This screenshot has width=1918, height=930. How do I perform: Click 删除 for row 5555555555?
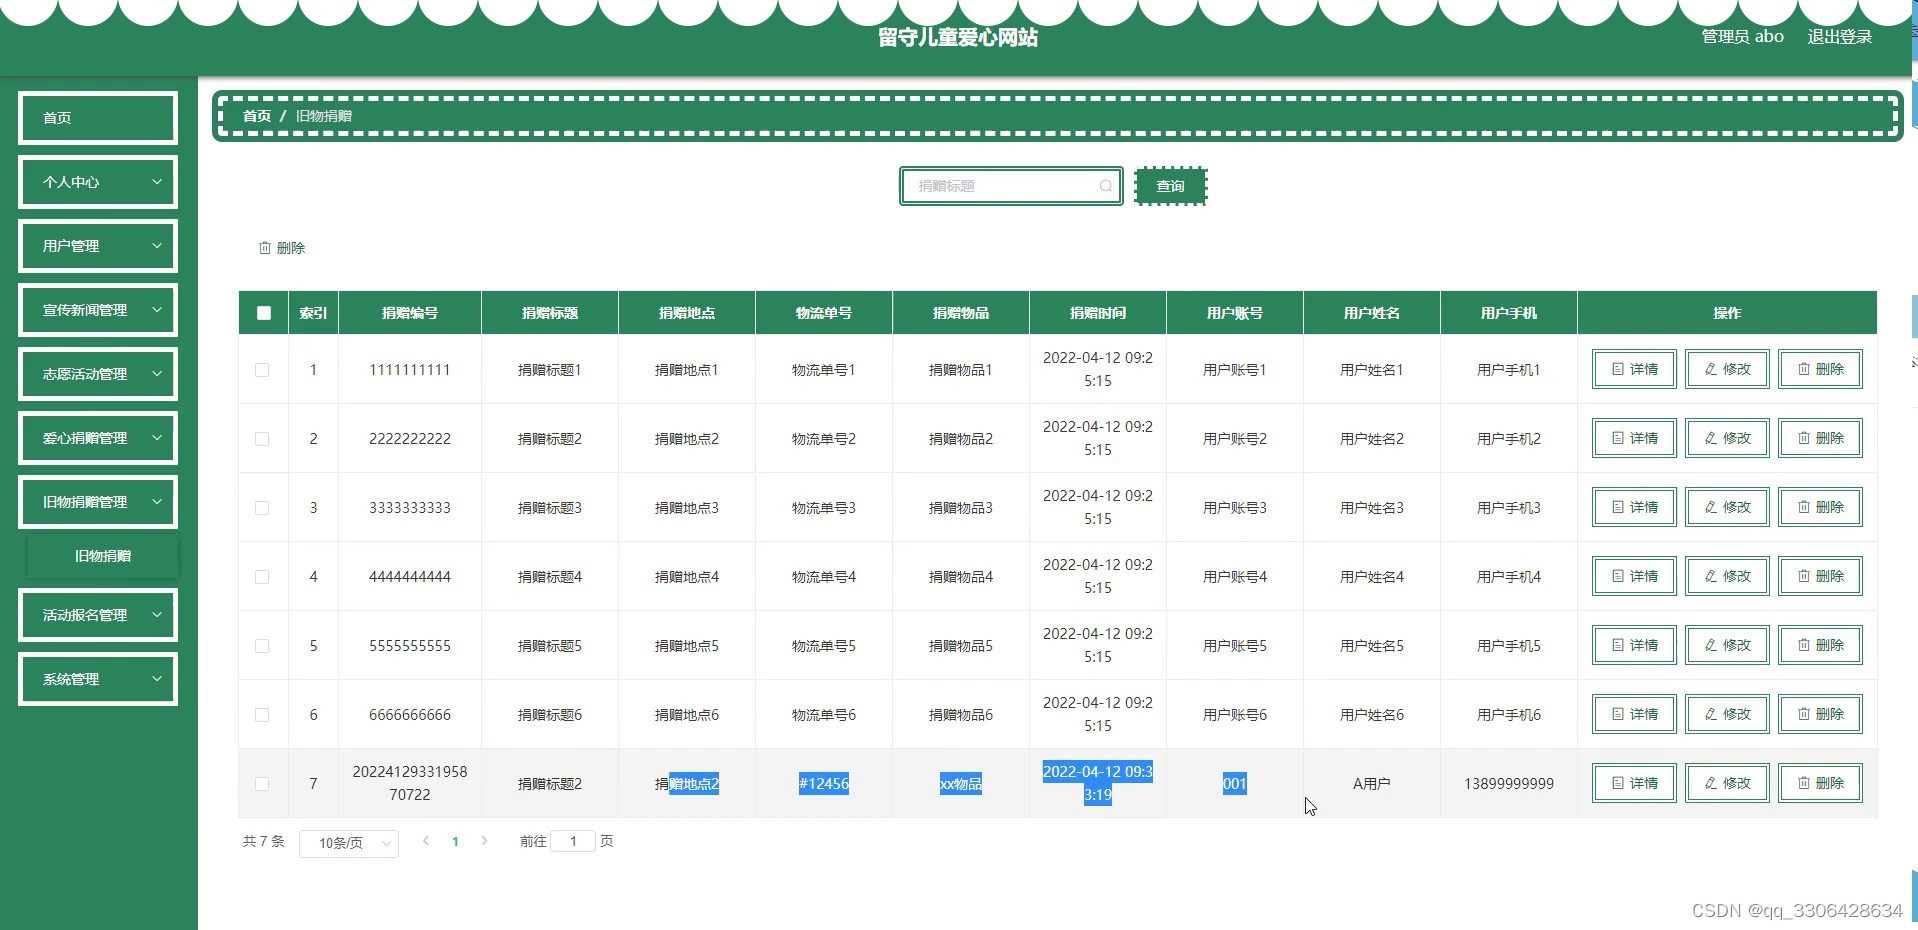[x=1820, y=645]
